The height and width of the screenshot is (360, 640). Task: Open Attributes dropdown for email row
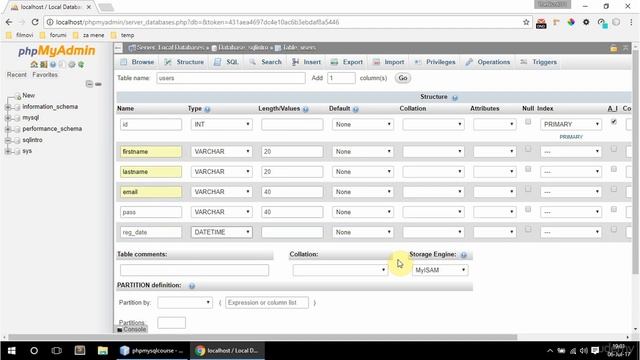494,192
